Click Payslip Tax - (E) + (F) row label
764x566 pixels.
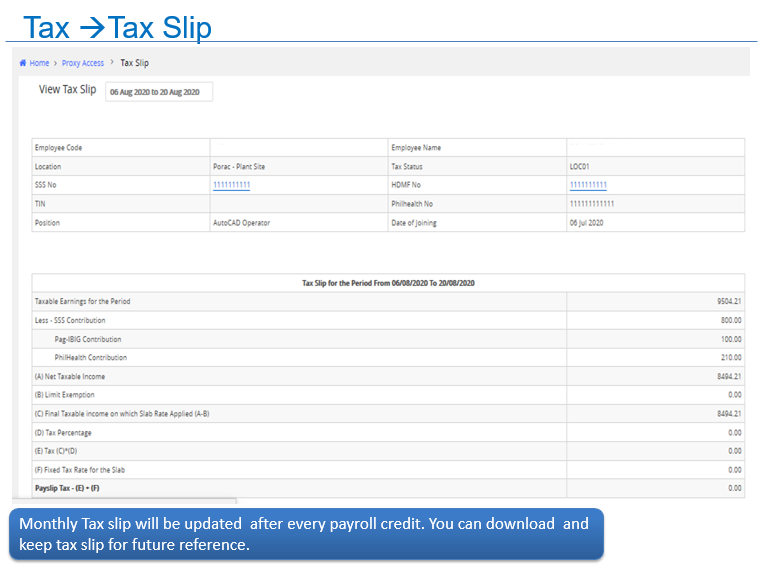pos(67,488)
